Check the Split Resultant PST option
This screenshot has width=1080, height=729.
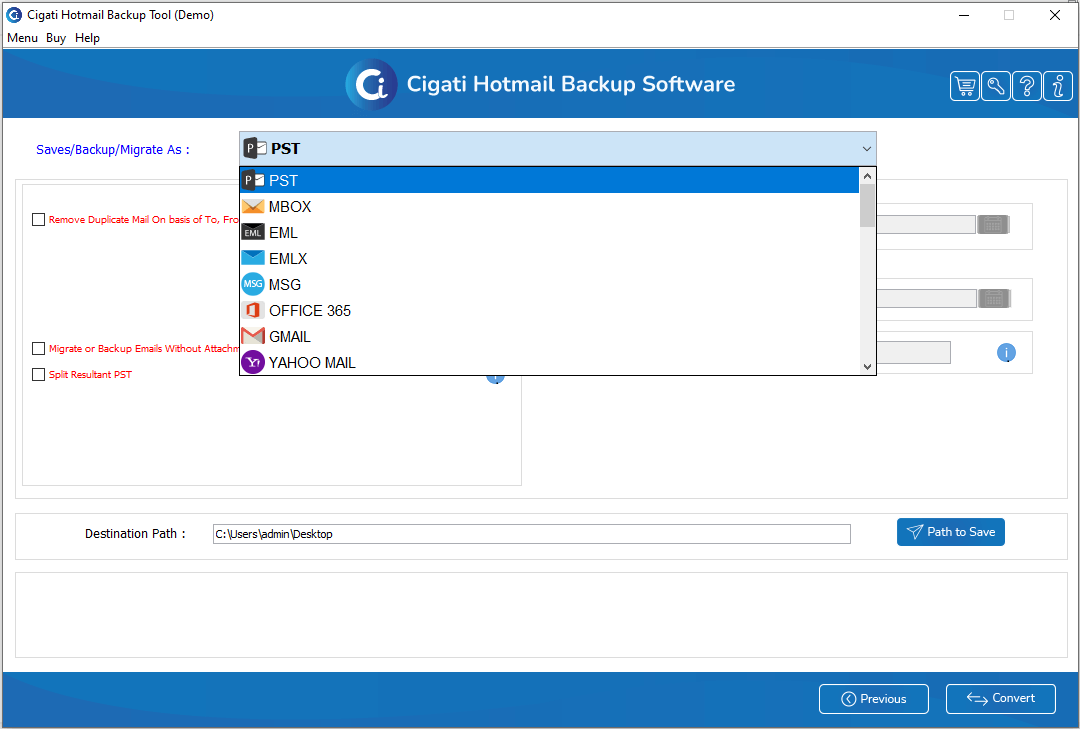point(39,375)
